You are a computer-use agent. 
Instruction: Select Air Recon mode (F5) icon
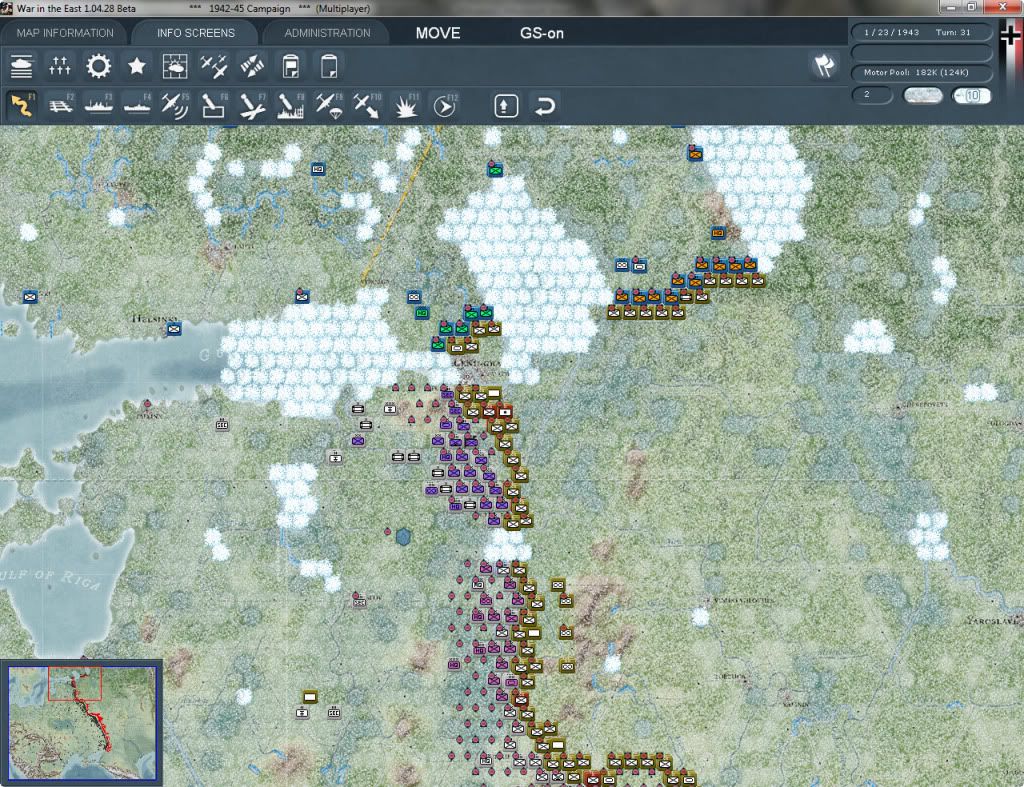coord(176,106)
